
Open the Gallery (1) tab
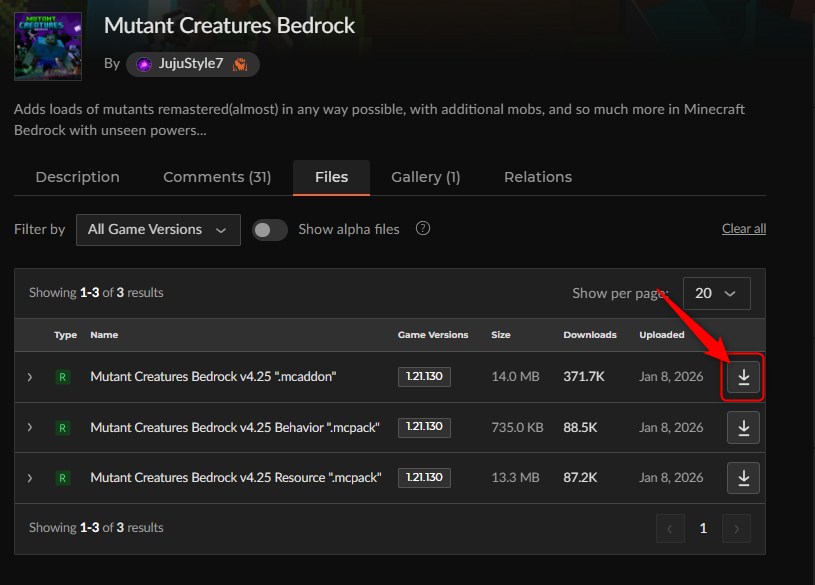(426, 177)
